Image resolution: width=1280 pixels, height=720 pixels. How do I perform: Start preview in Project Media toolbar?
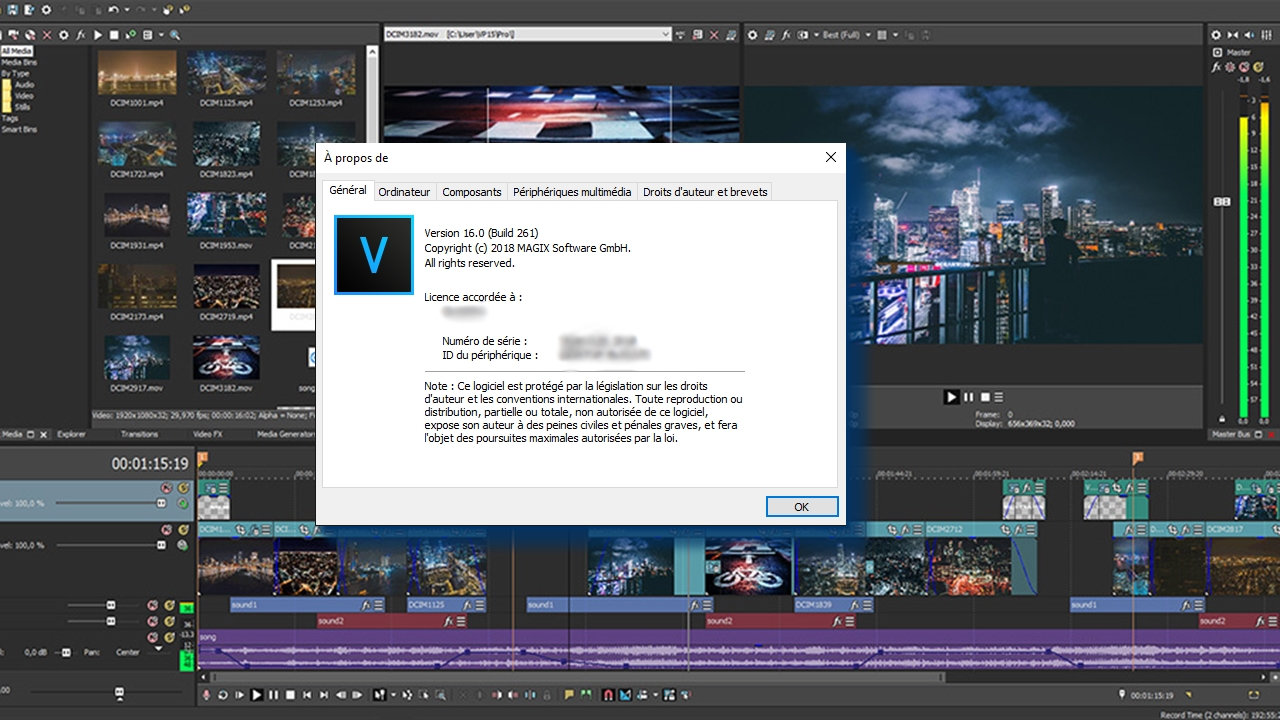98,35
